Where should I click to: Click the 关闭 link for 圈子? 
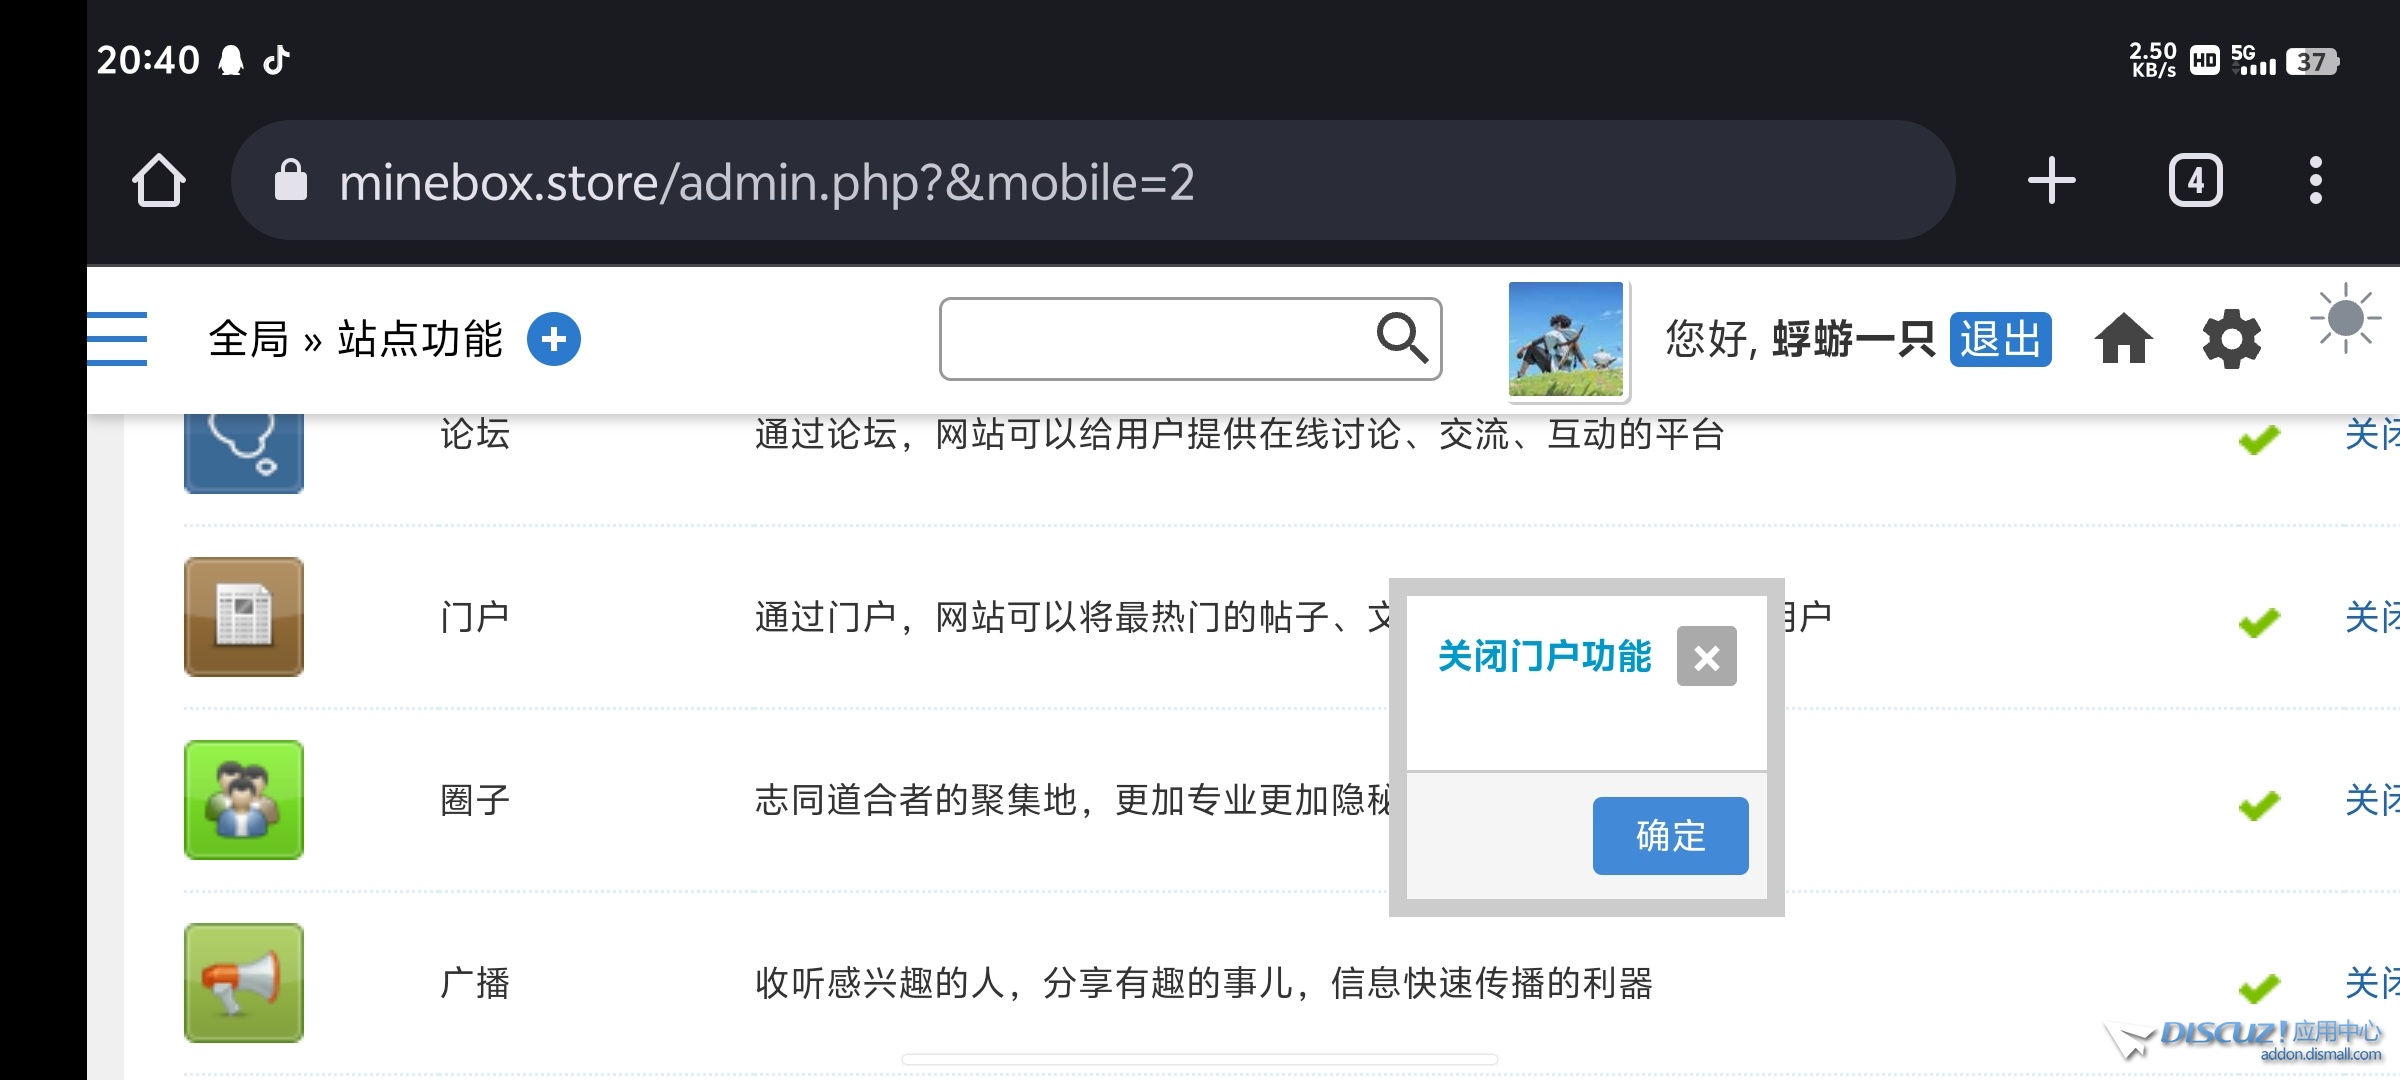(2372, 800)
